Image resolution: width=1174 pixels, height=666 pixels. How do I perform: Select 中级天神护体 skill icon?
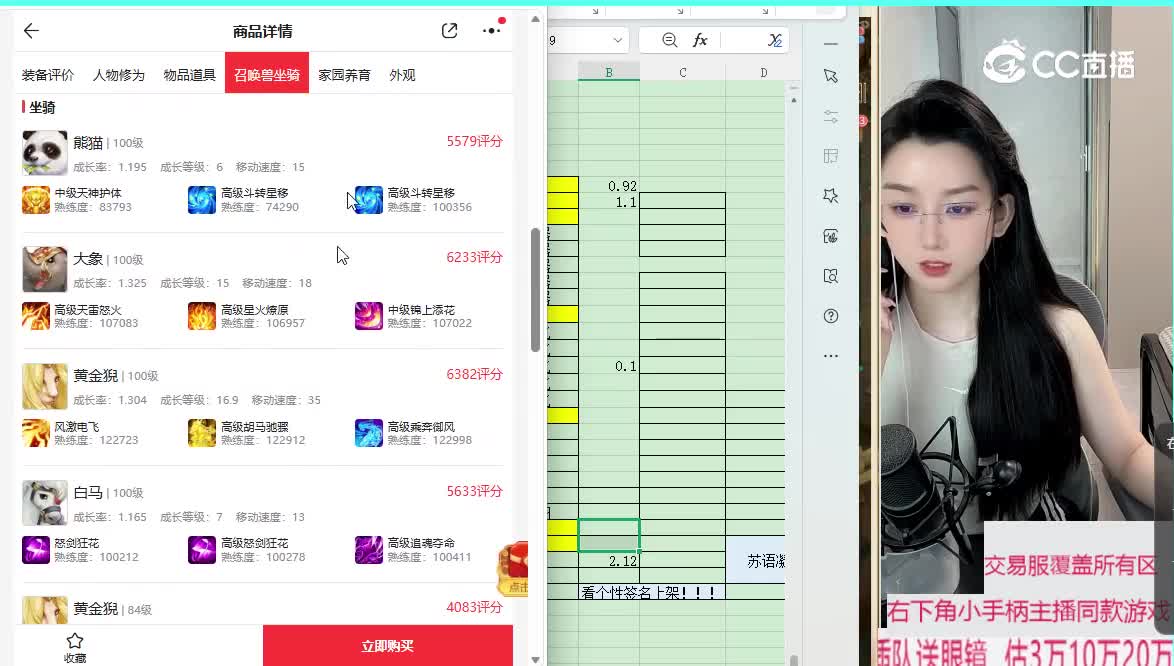click(36, 200)
